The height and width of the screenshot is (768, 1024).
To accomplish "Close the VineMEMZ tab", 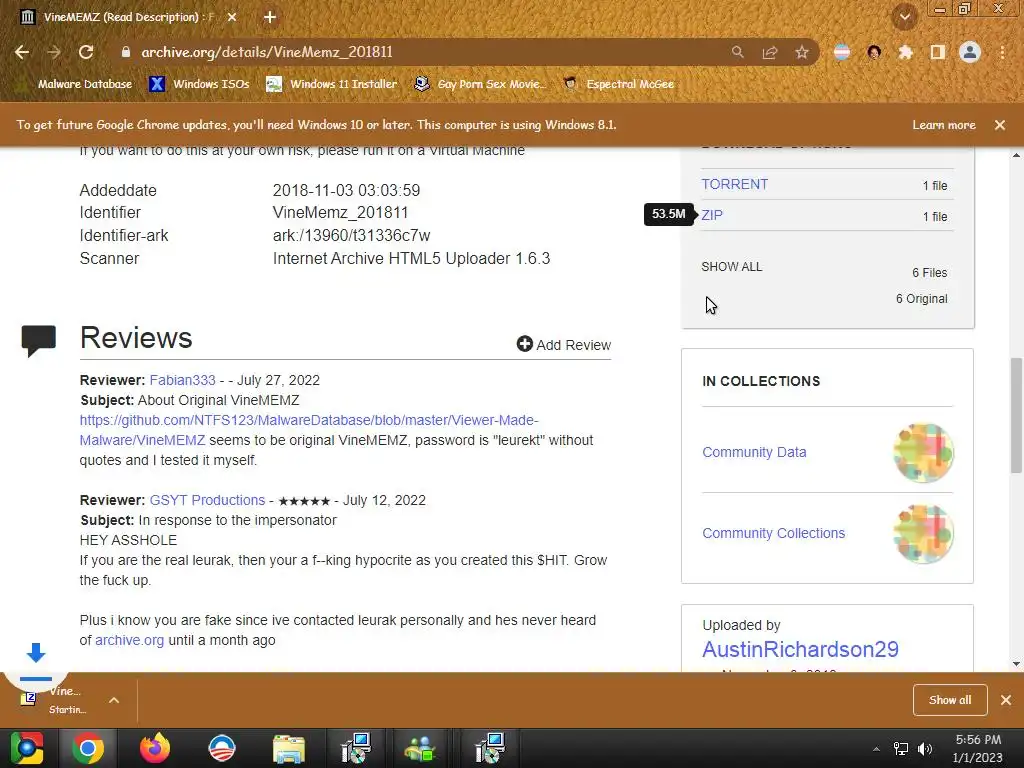I will [232, 17].
